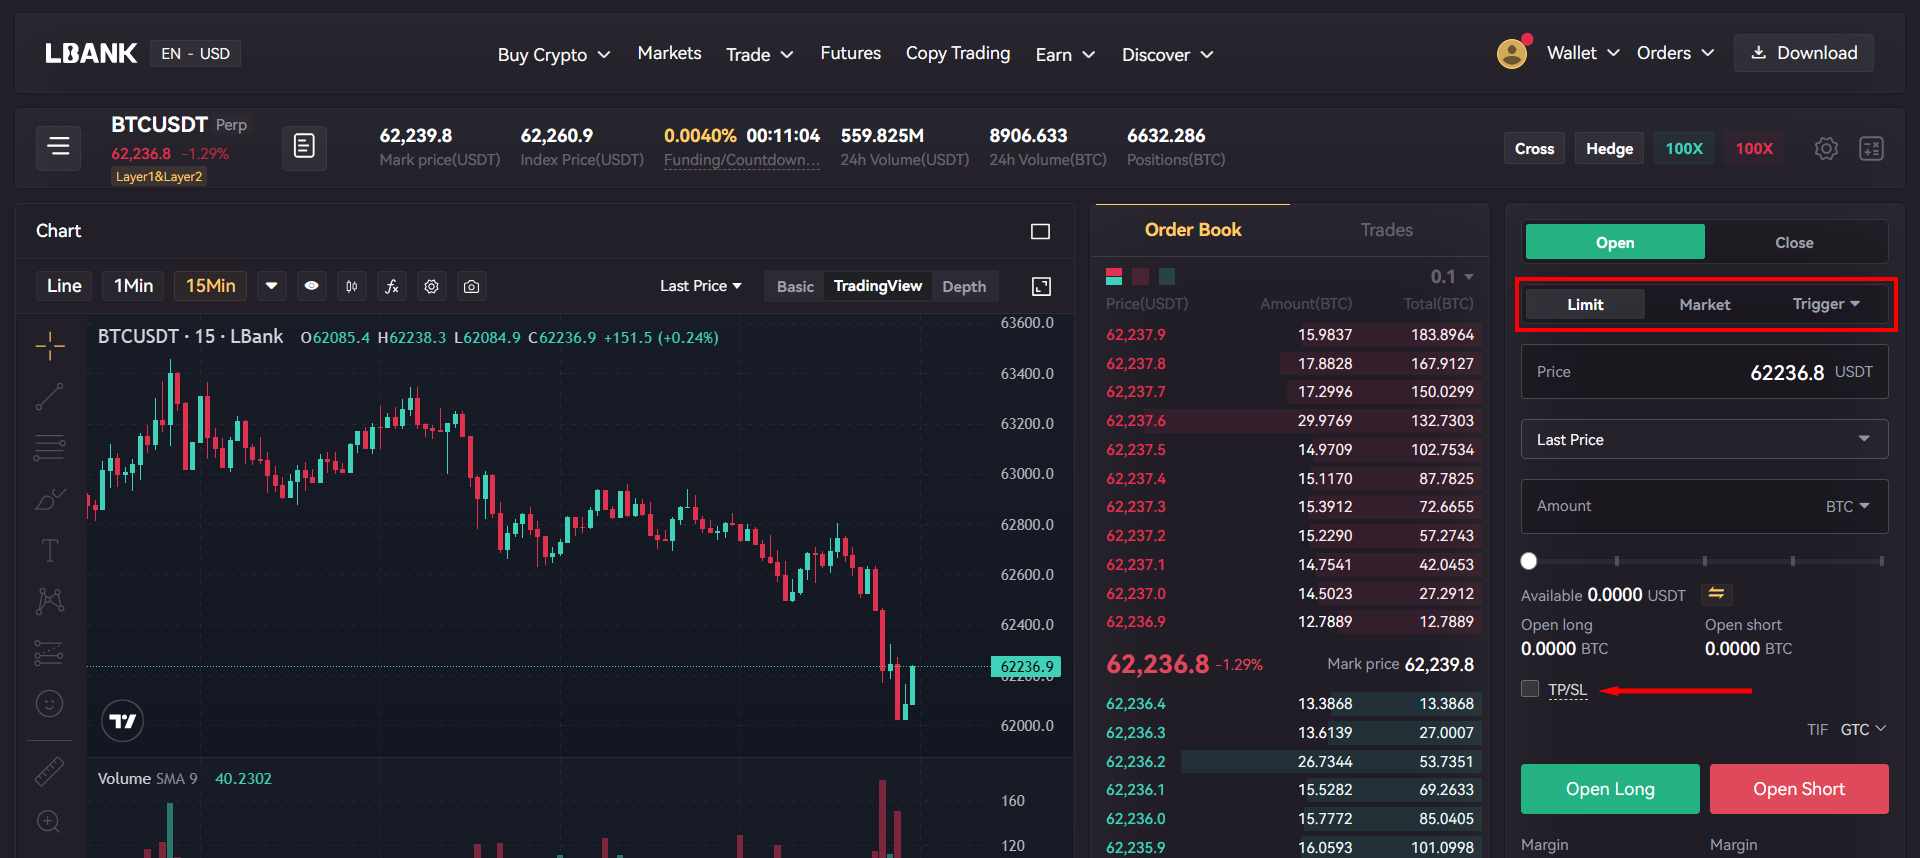Open candlestick chart type icon
Image resolution: width=1920 pixels, height=858 pixels.
(x=352, y=286)
